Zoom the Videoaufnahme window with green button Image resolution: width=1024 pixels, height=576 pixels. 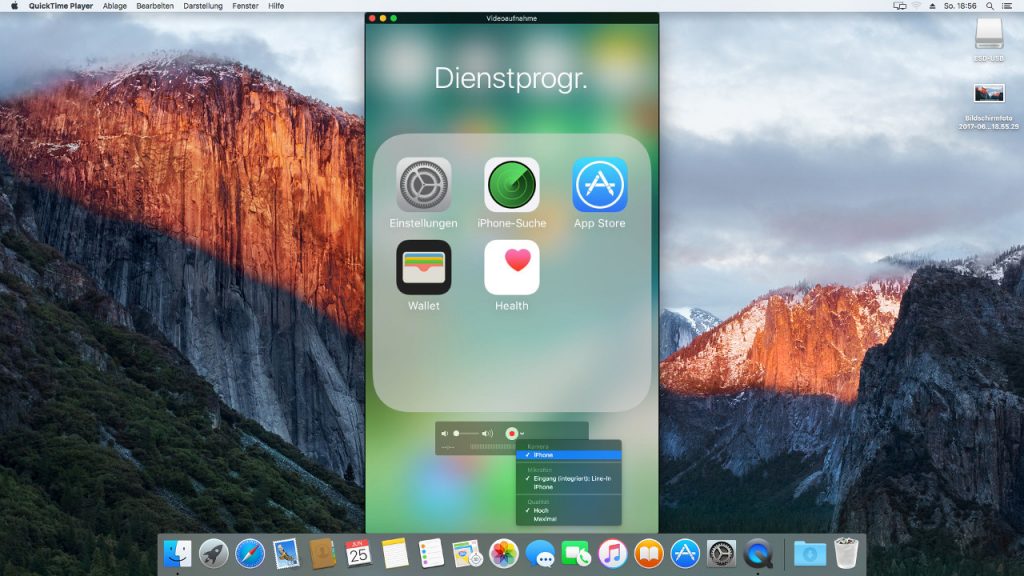(x=394, y=18)
